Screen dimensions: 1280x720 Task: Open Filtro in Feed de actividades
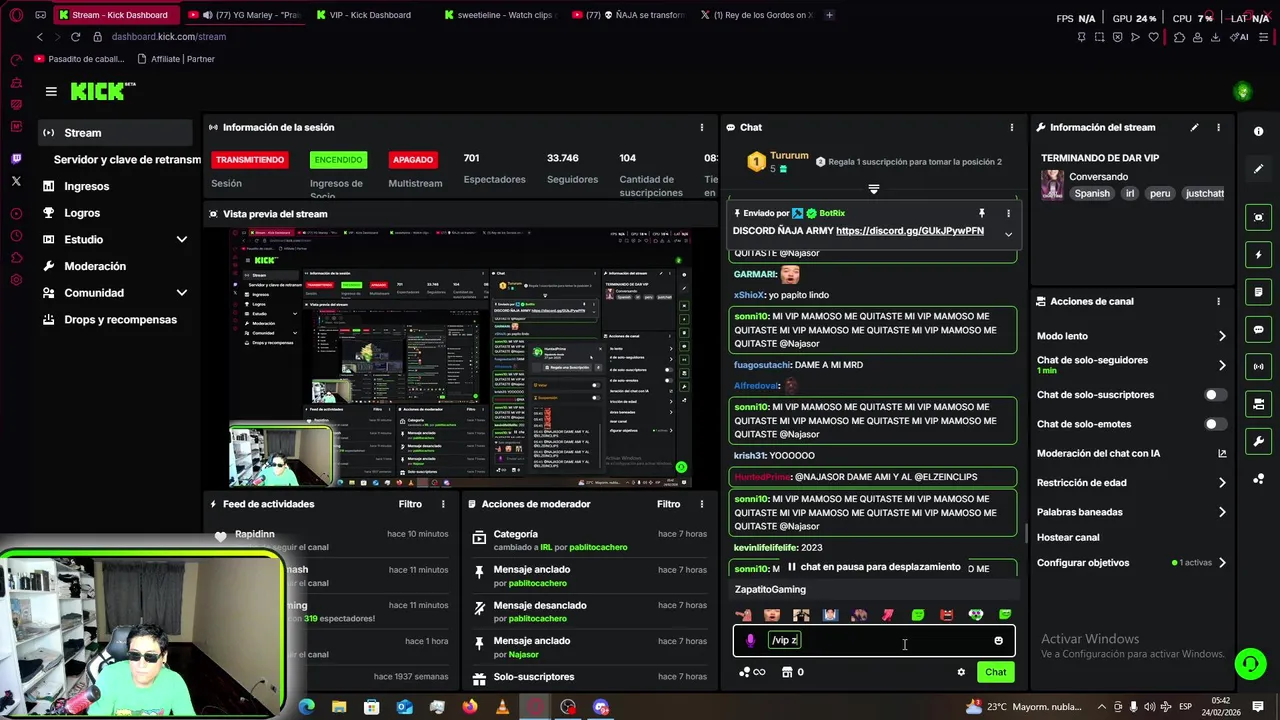tap(410, 504)
